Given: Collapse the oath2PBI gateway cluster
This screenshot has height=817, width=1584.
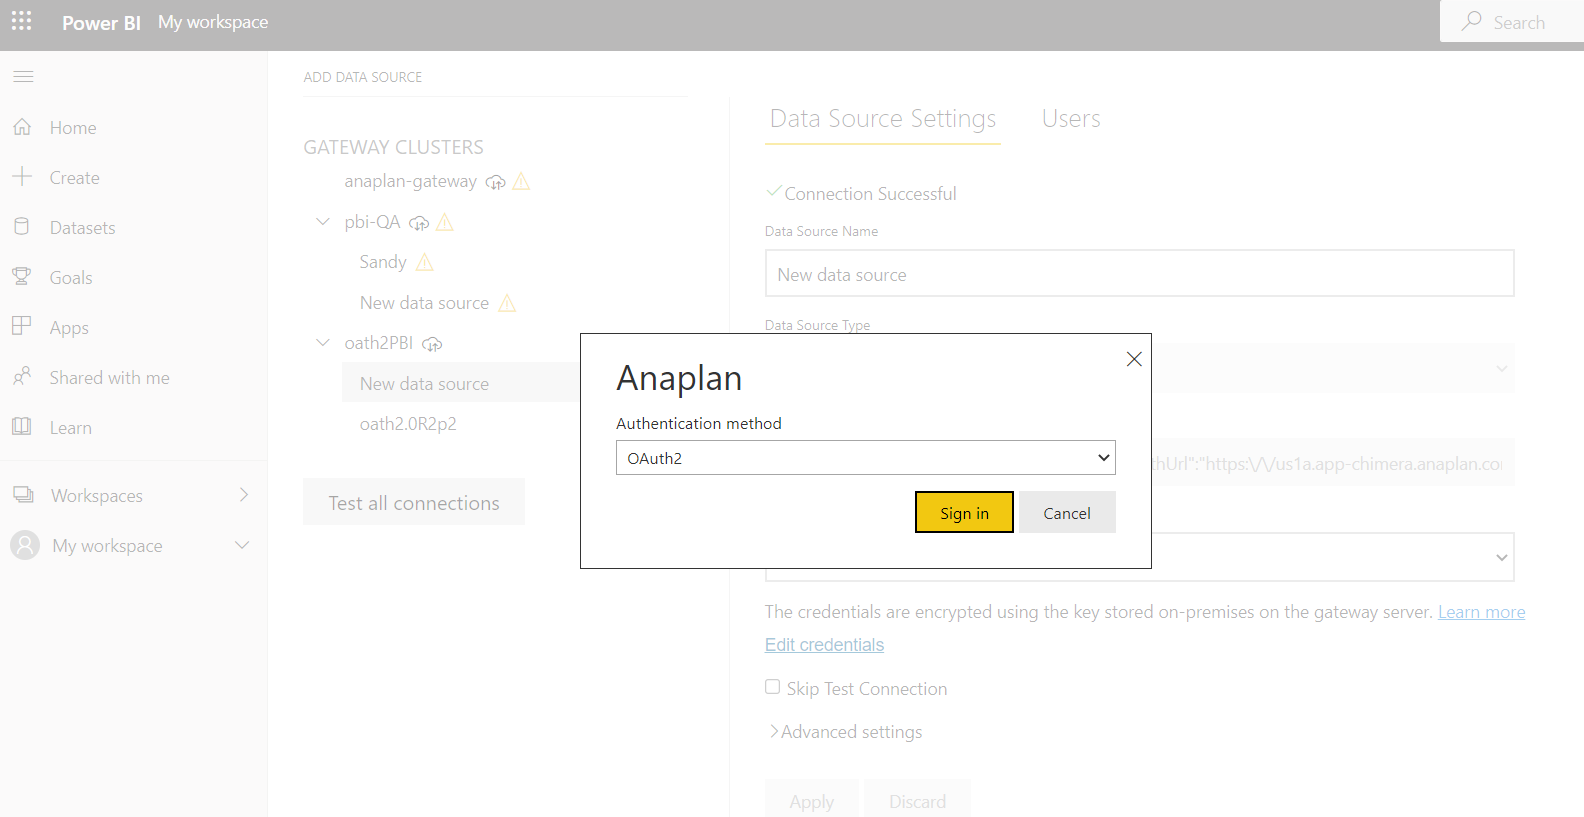Looking at the screenshot, I should [323, 343].
